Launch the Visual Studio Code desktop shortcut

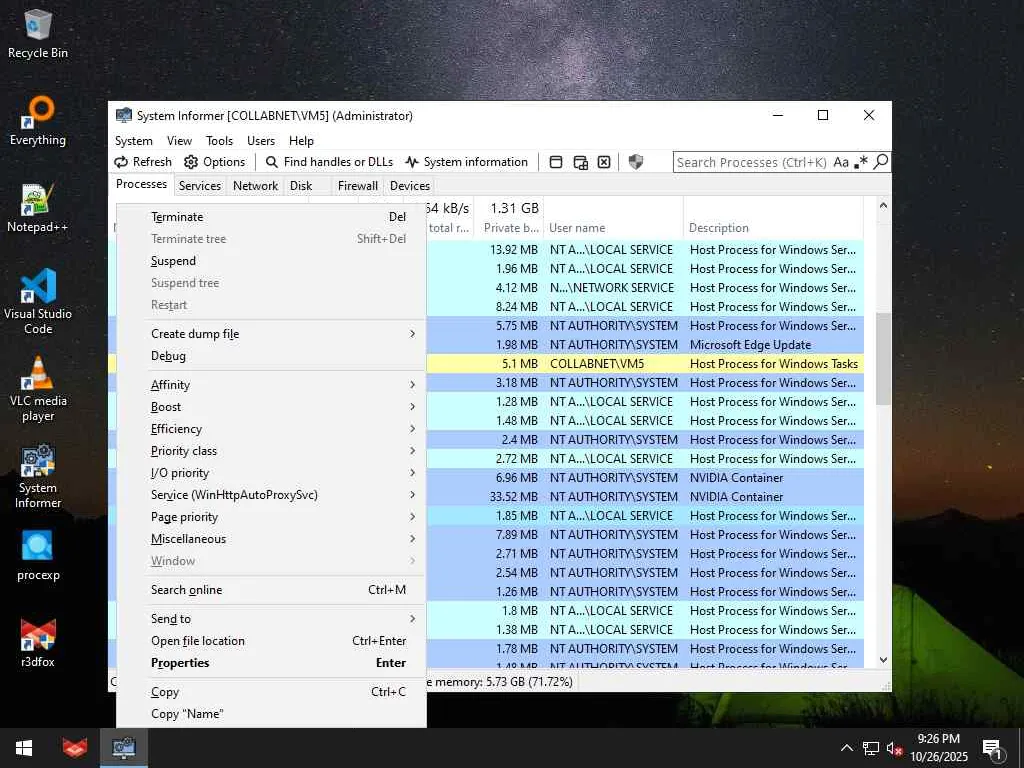click(38, 301)
